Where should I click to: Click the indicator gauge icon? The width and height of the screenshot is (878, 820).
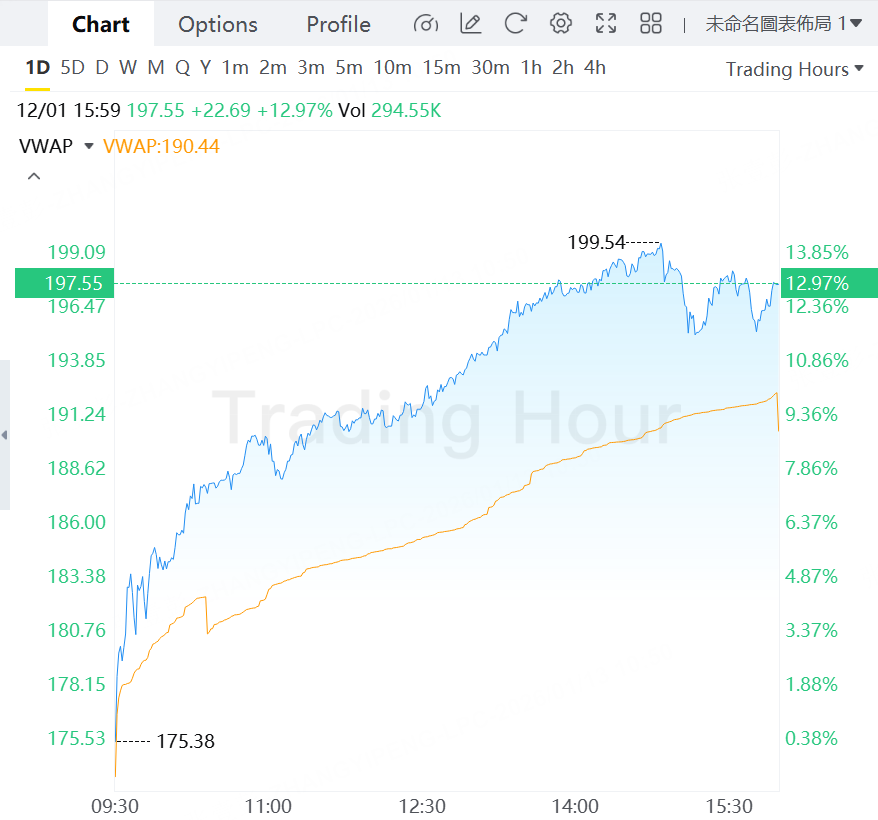pos(425,24)
